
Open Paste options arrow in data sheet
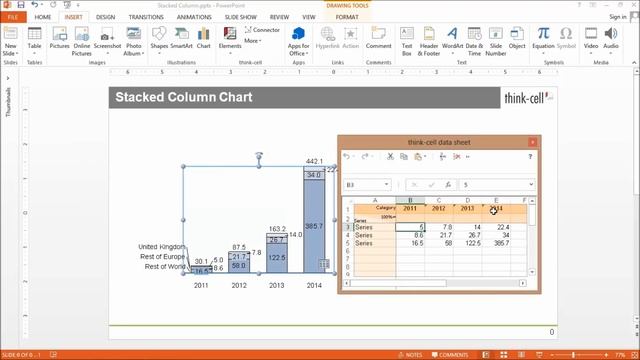425,157
